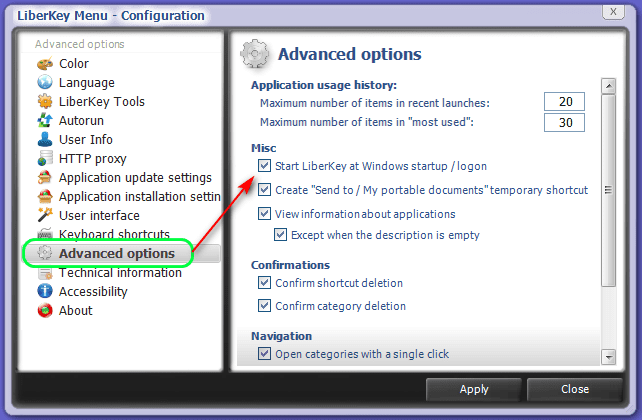Click the LiberKey Tools gear icon
642x420 pixels.
pos(45,101)
